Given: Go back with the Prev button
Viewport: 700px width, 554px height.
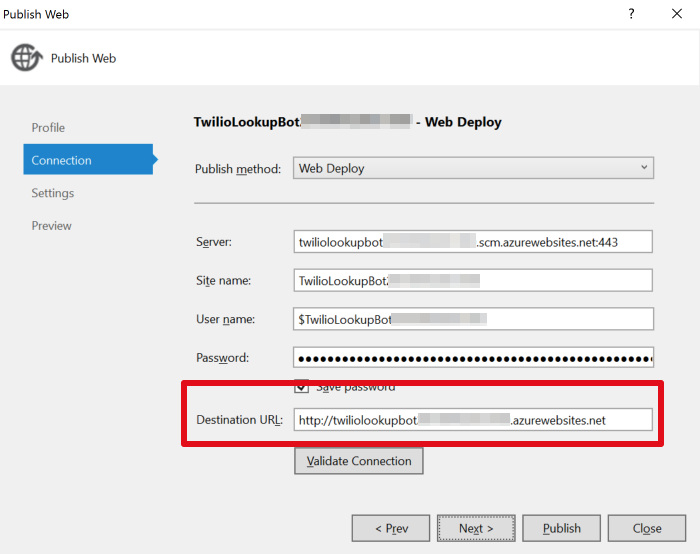Looking at the screenshot, I should pyautogui.click(x=391, y=529).
